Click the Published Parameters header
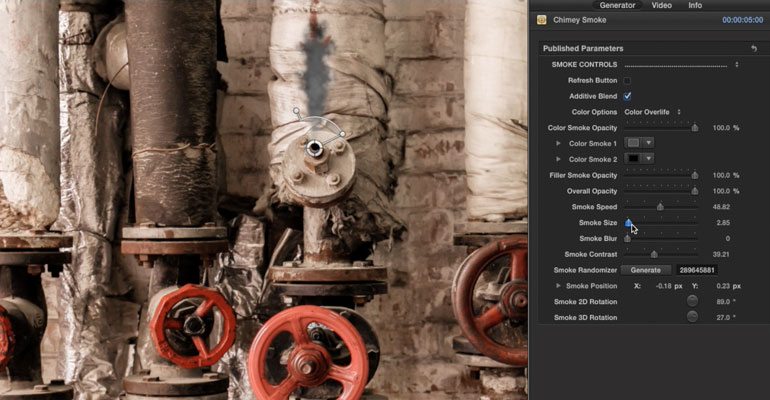This screenshot has width=770, height=400. (x=583, y=48)
